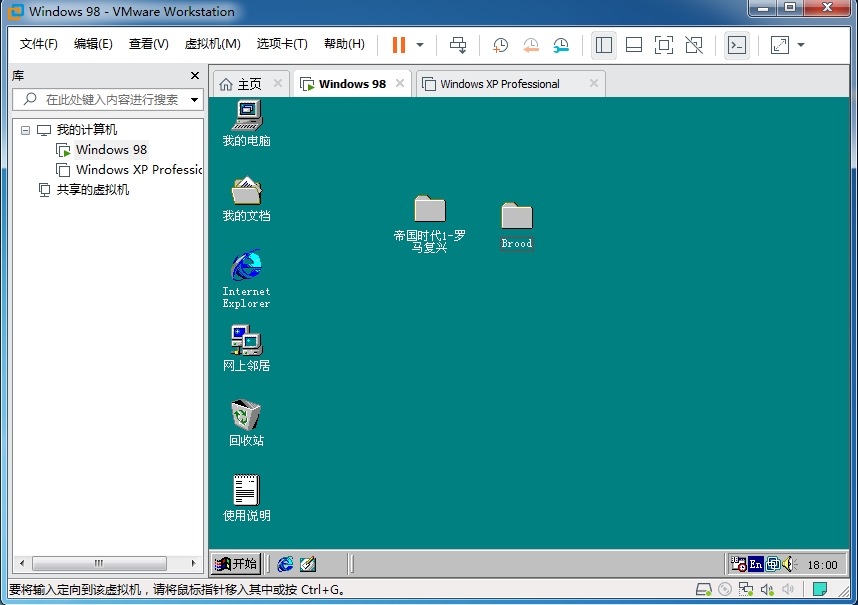
Task: Collapse the 我的计算机 tree node
Action: 25,130
